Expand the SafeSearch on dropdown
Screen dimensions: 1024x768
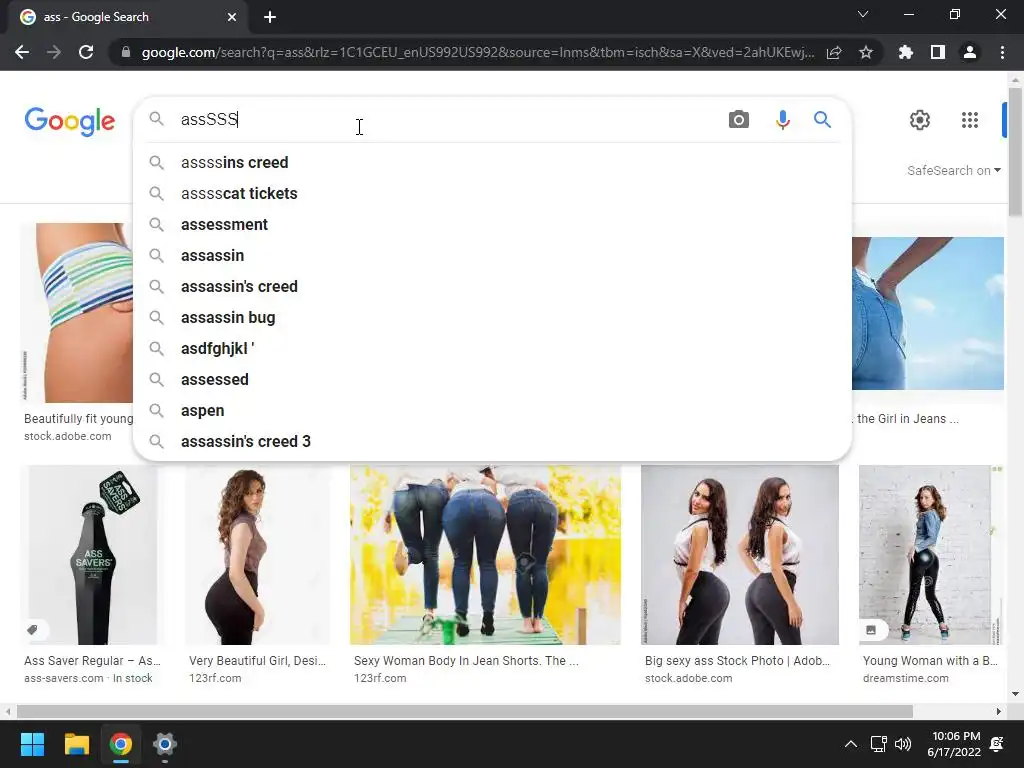pyautogui.click(x=953, y=170)
